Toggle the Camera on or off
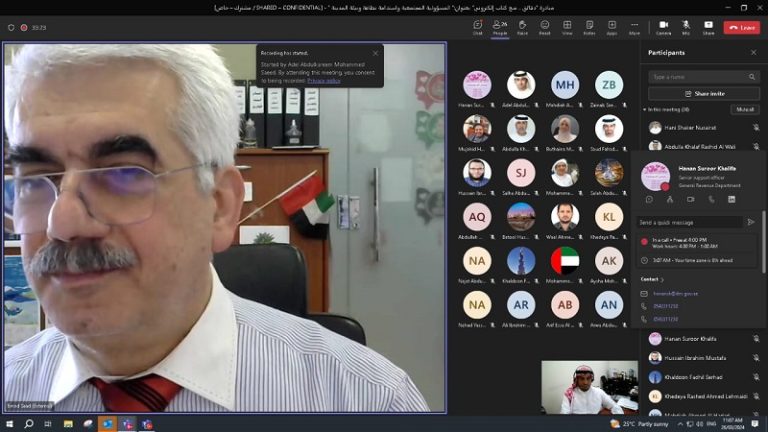The image size is (768, 432). [x=663, y=27]
